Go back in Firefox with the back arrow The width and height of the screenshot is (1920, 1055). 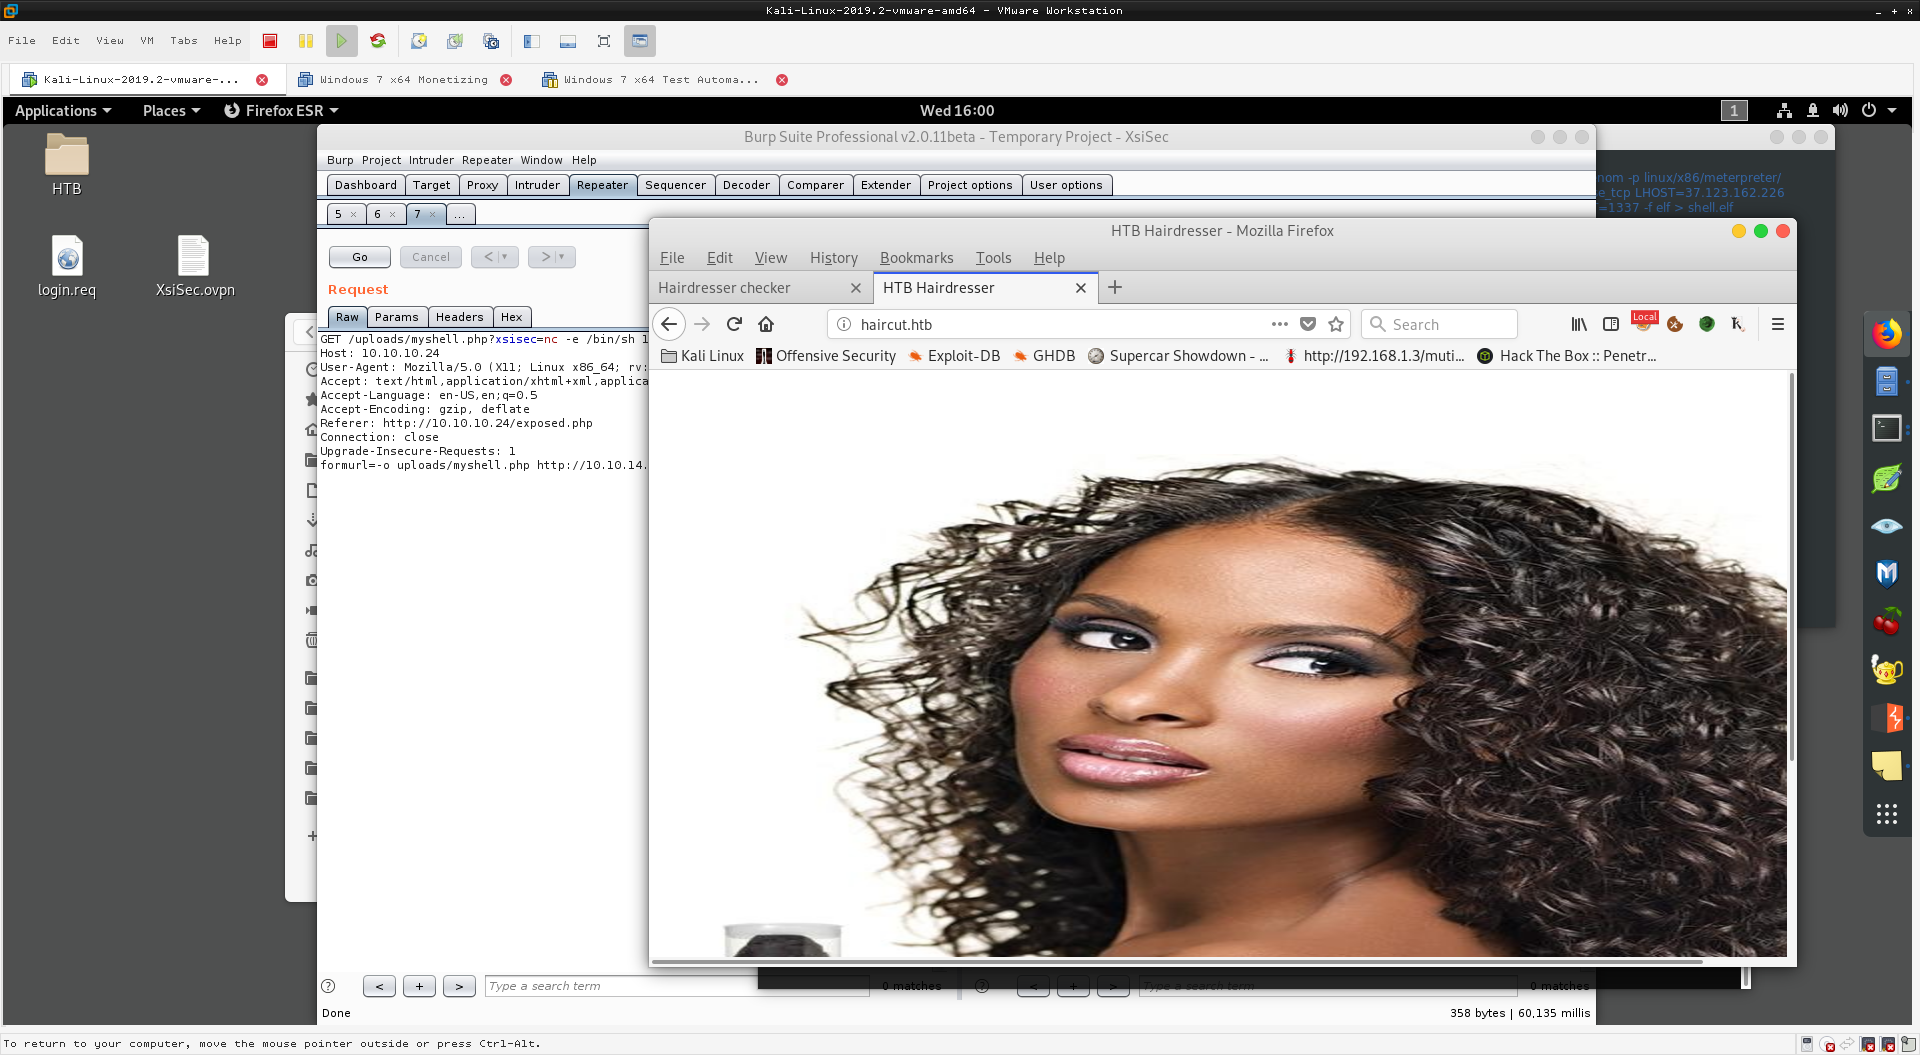click(669, 324)
